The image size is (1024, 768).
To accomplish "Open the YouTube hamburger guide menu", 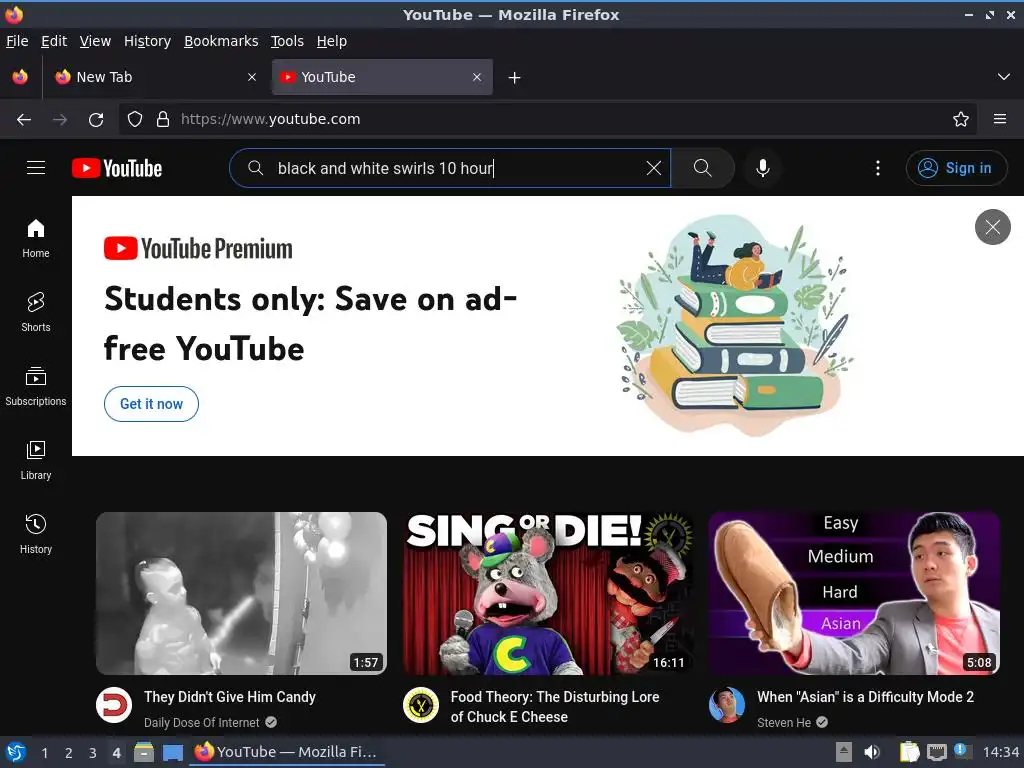I will [36, 168].
